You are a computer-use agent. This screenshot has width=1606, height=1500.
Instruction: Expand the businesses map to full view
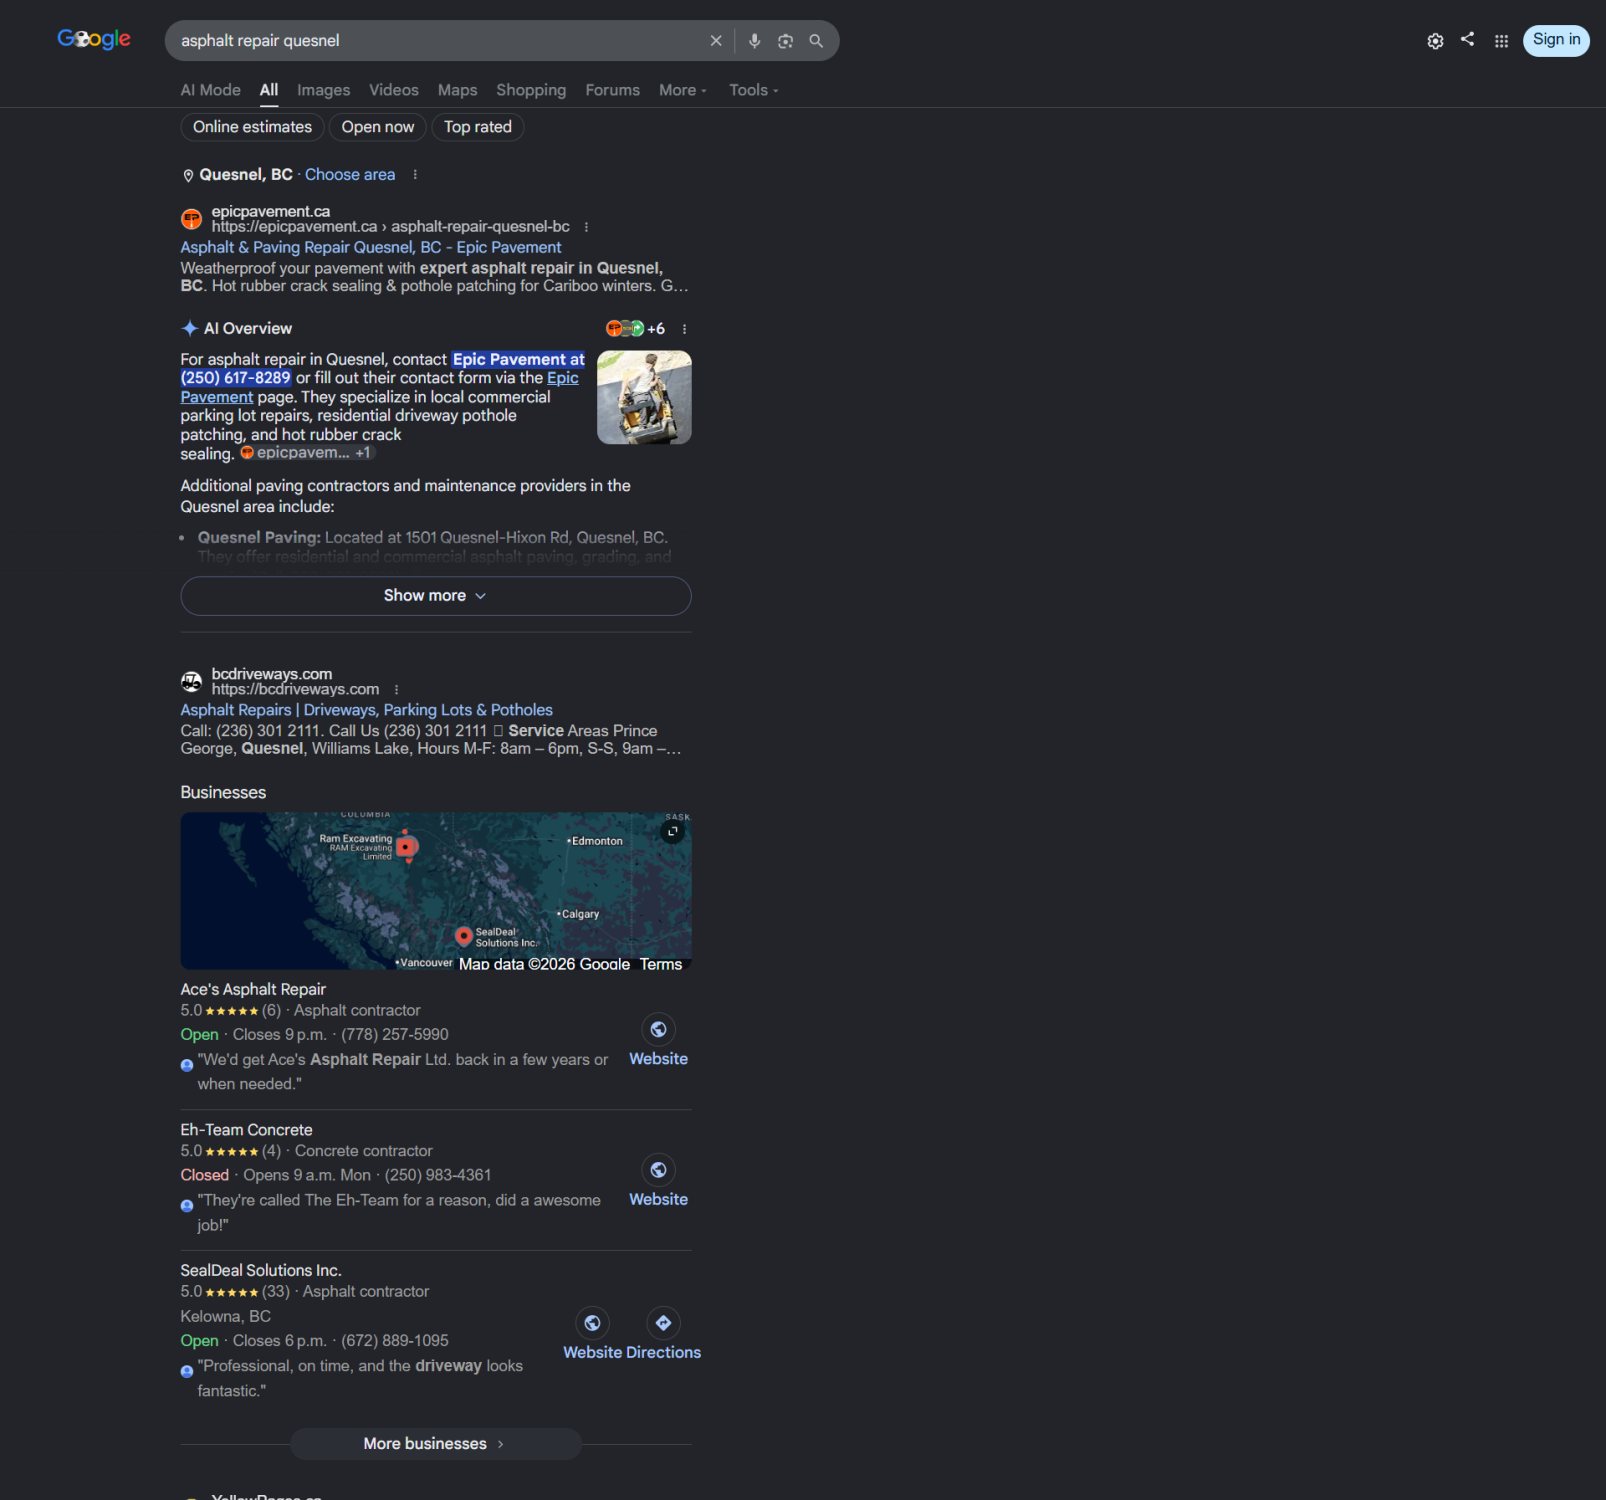coord(673,831)
